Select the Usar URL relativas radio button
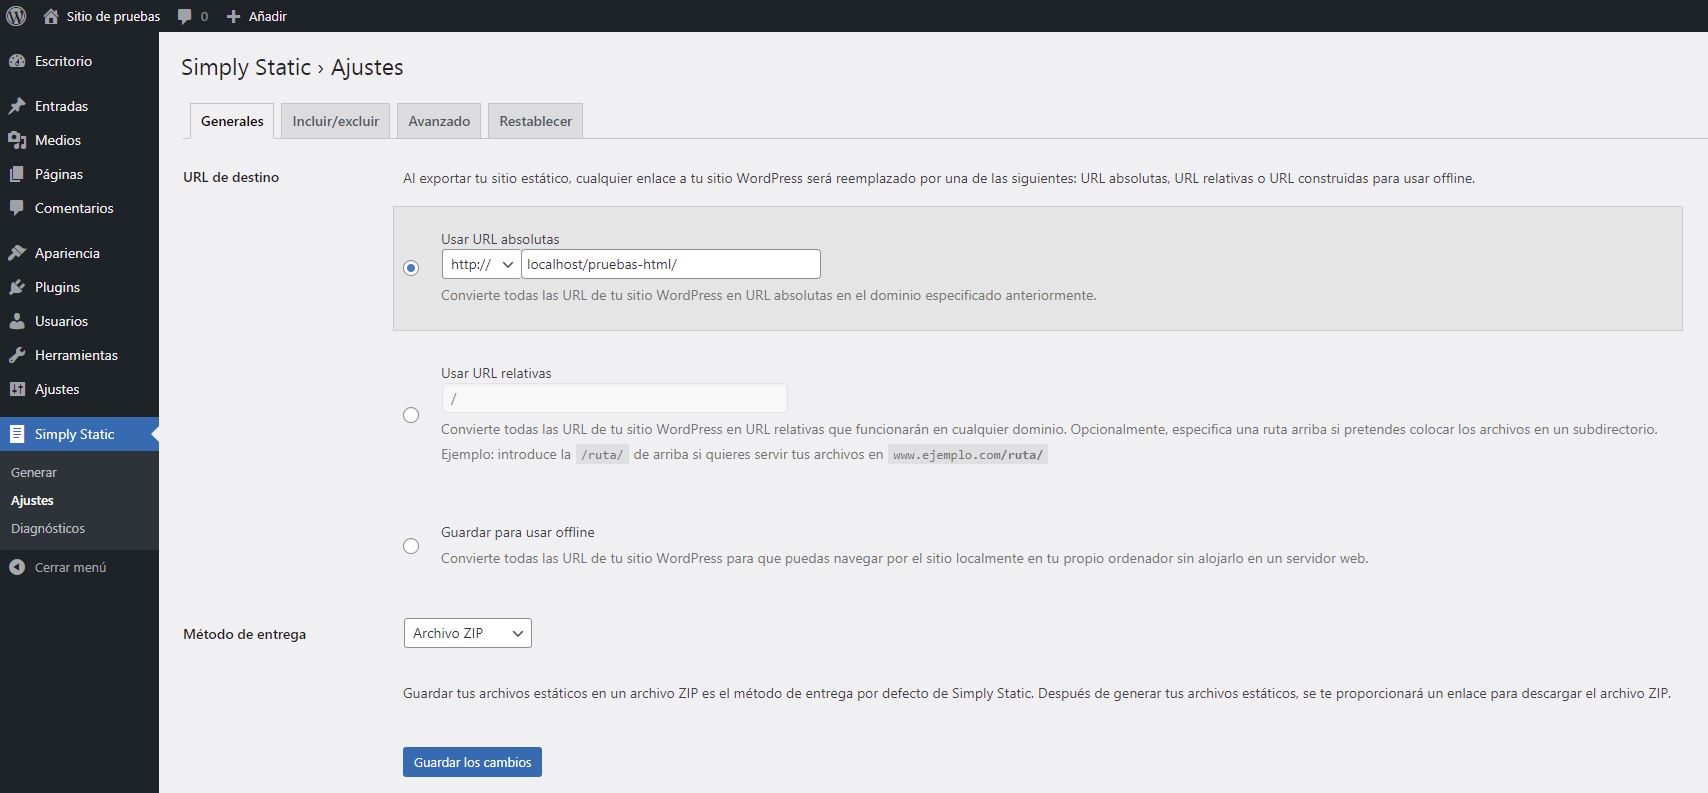The image size is (1708, 793). tap(411, 415)
